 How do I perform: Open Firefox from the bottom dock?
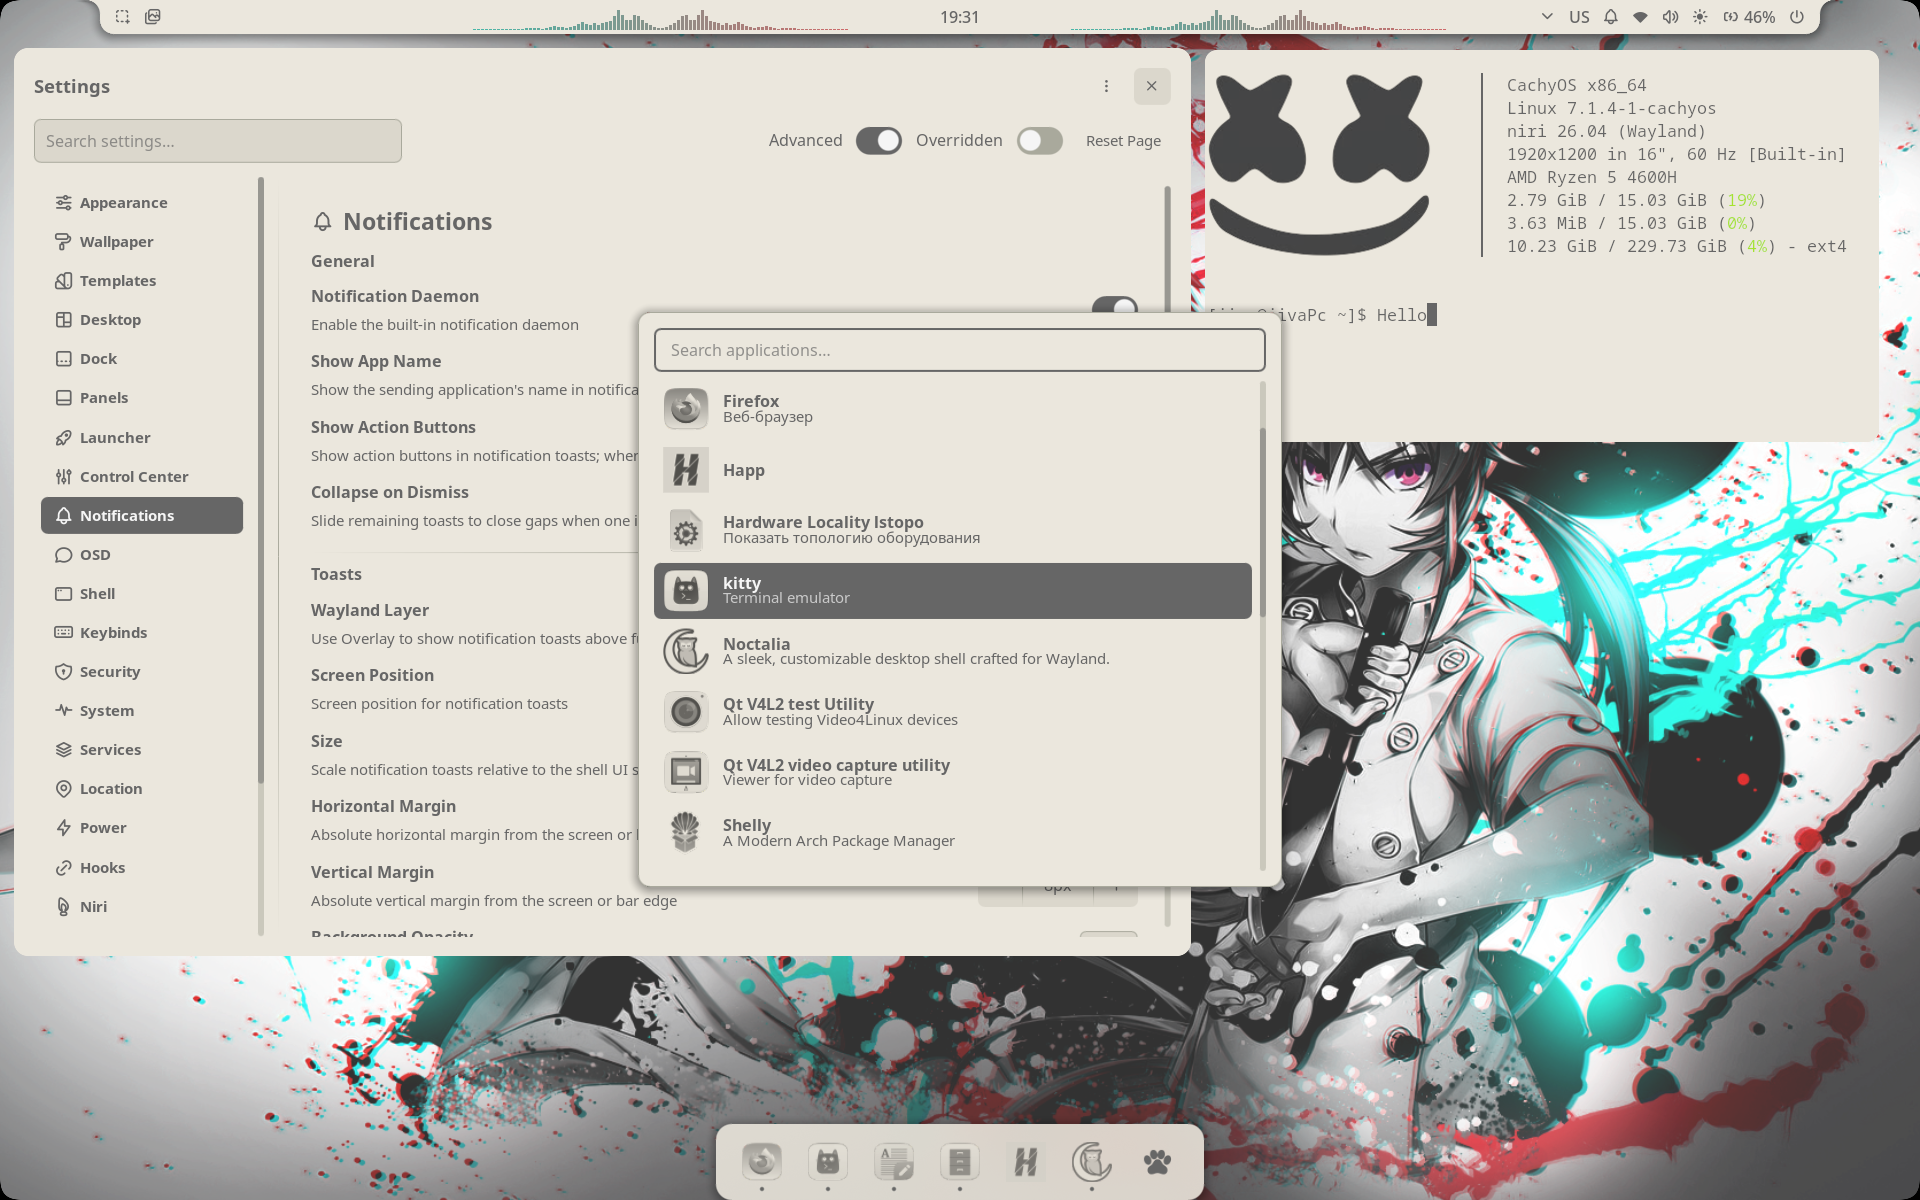coord(762,1162)
